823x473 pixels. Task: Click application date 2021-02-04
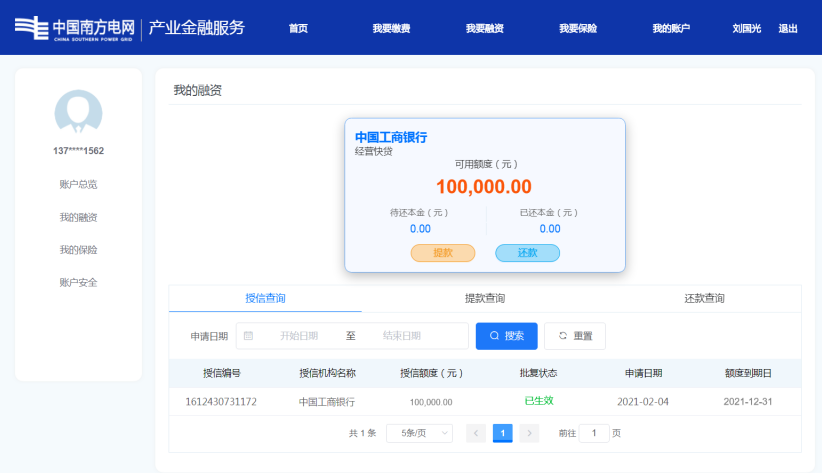pos(643,402)
